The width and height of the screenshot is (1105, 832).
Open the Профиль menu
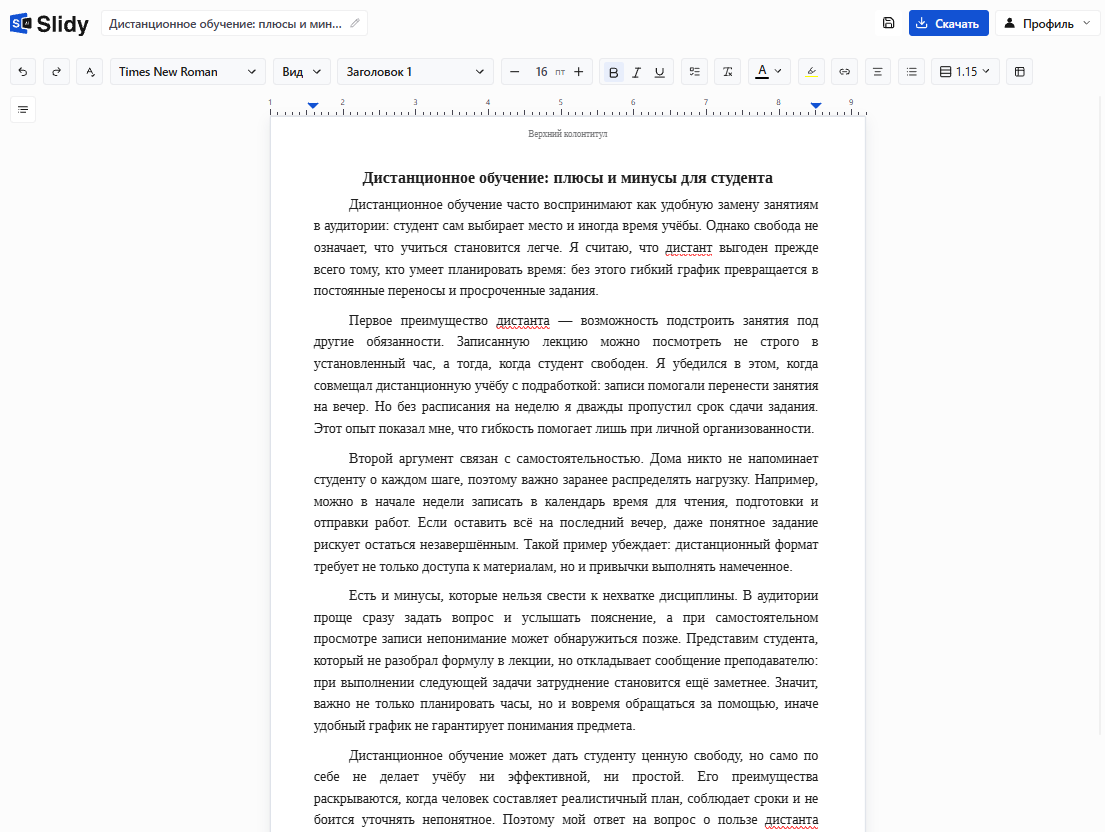tap(1047, 23)
